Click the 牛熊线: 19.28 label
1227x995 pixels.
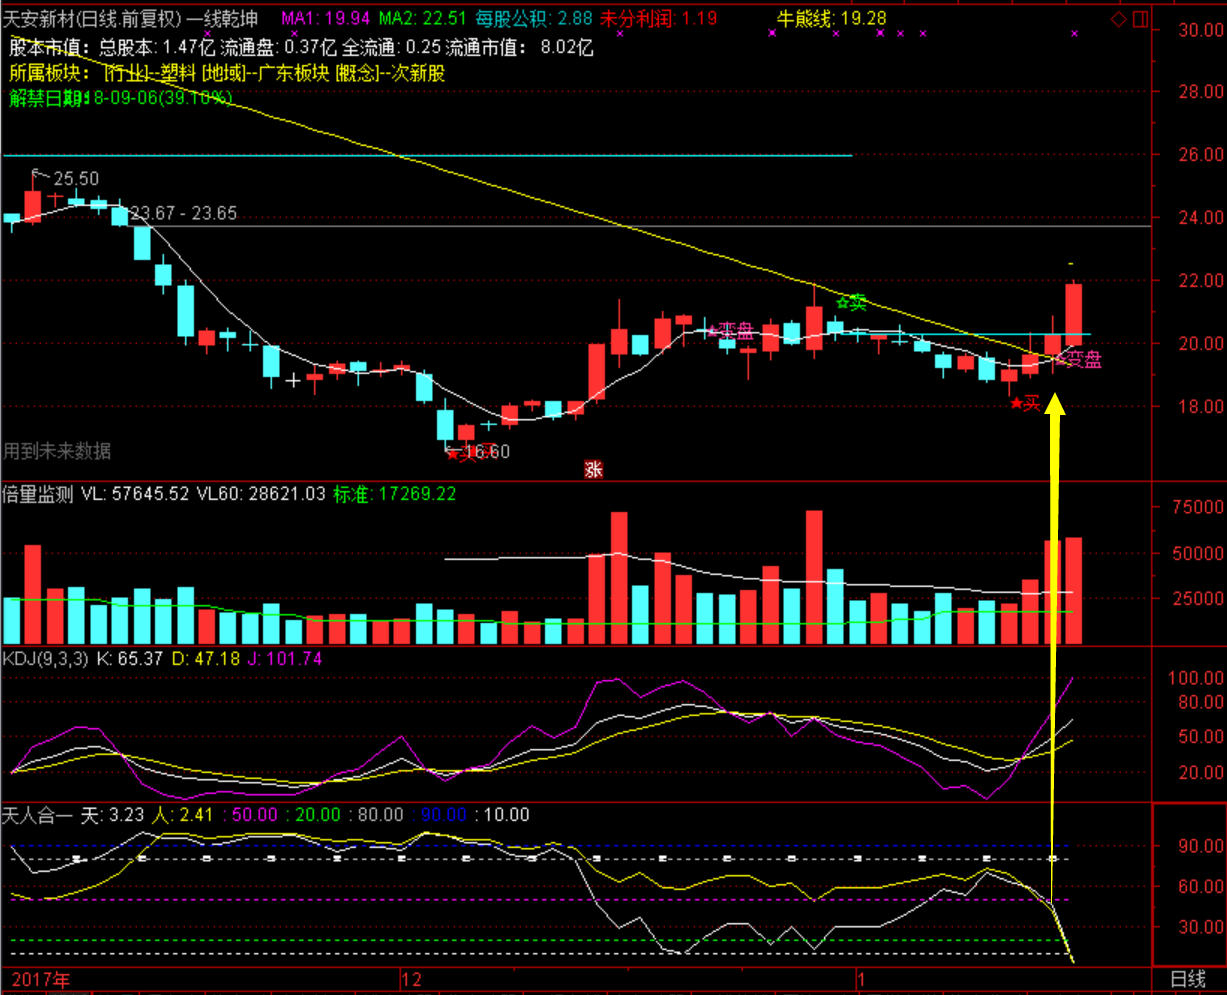click(832, 17)
